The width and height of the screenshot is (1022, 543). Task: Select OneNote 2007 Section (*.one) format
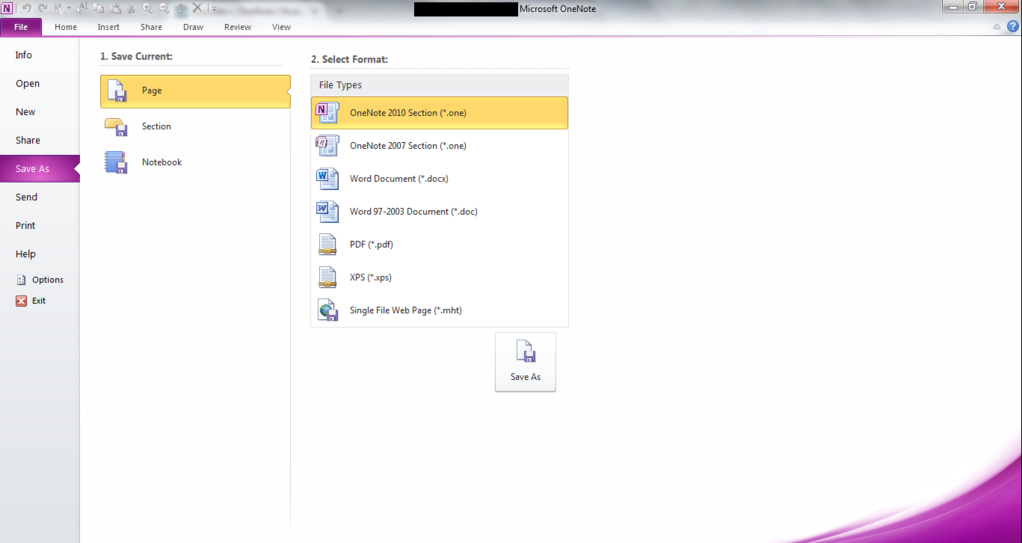coord(439,146)
